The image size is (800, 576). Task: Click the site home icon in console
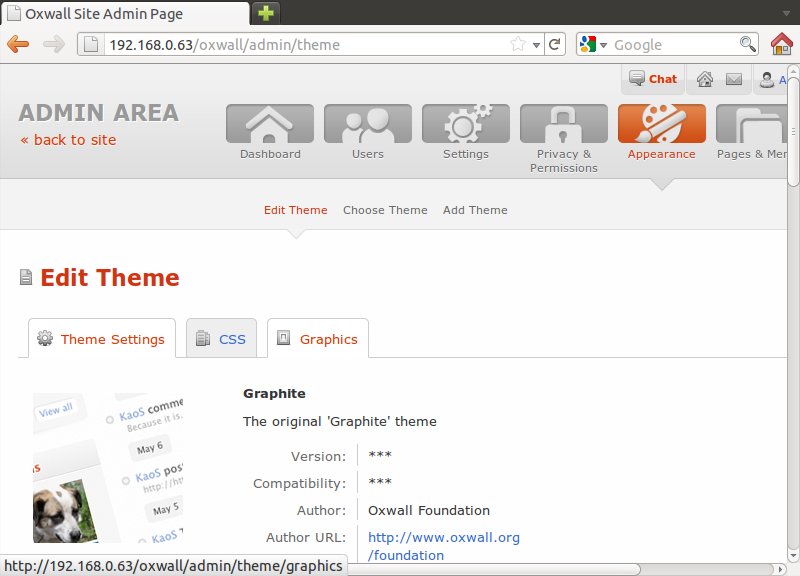tap(705, 79)
